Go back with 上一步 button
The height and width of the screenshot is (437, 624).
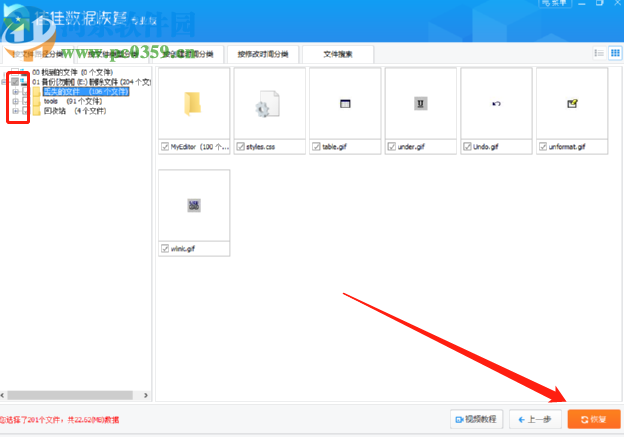[535, 420]
